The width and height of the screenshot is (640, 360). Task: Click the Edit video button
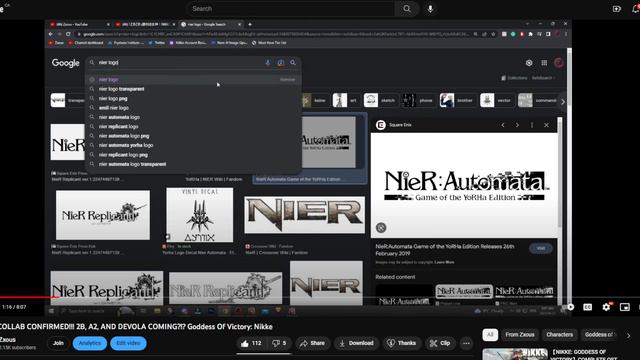pos(128,343)
